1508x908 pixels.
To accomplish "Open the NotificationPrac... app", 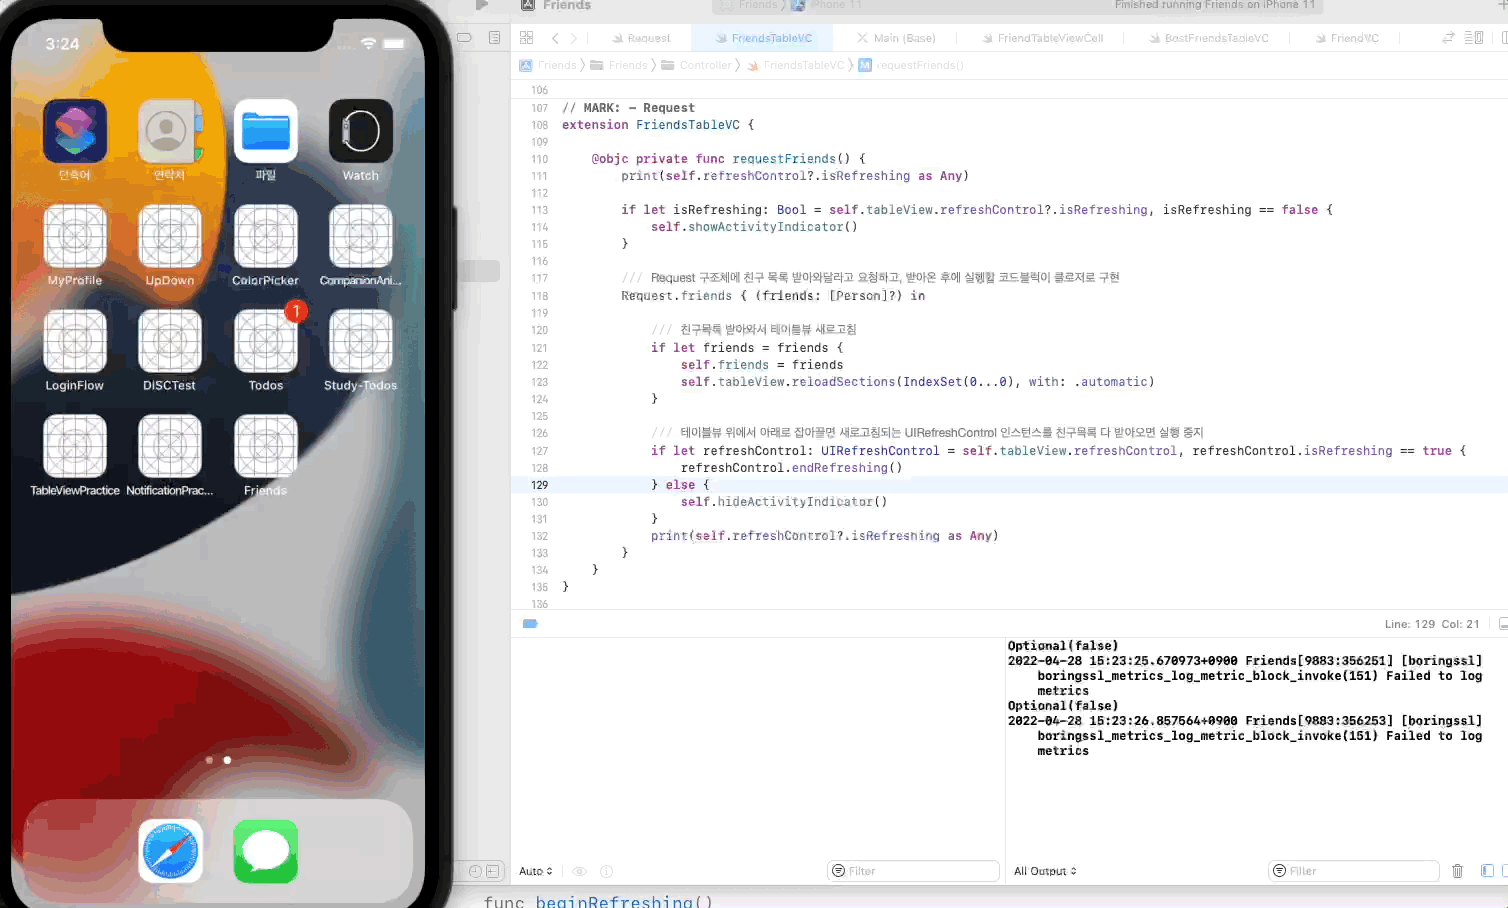I will [x=170, y=446].
